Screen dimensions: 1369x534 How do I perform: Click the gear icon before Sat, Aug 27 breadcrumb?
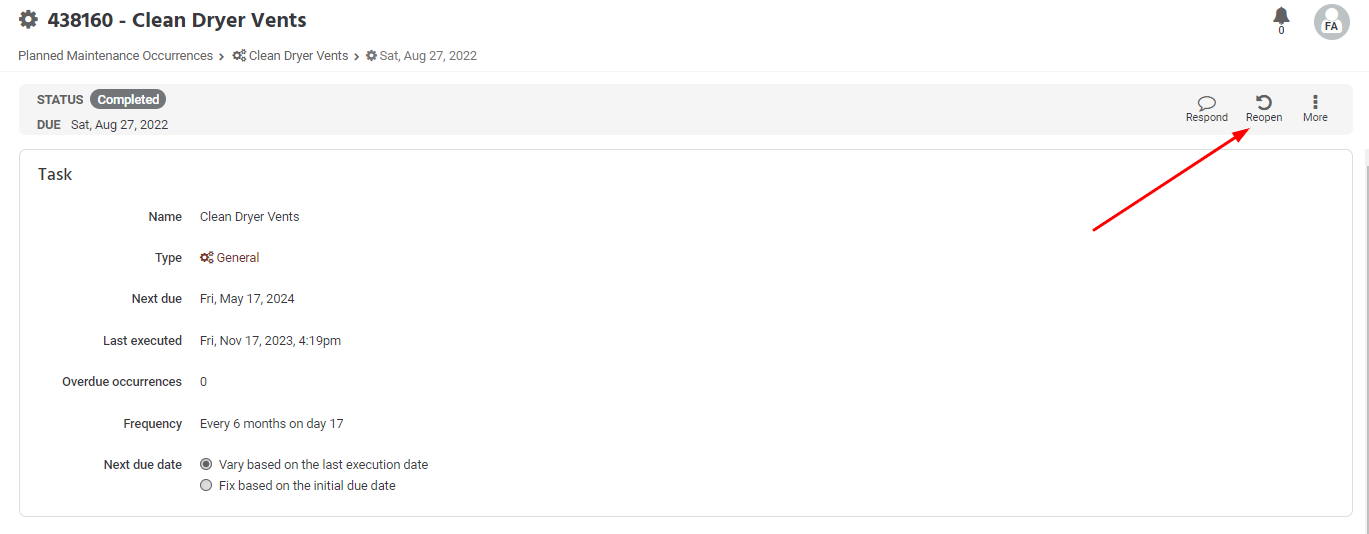(371, 56)
